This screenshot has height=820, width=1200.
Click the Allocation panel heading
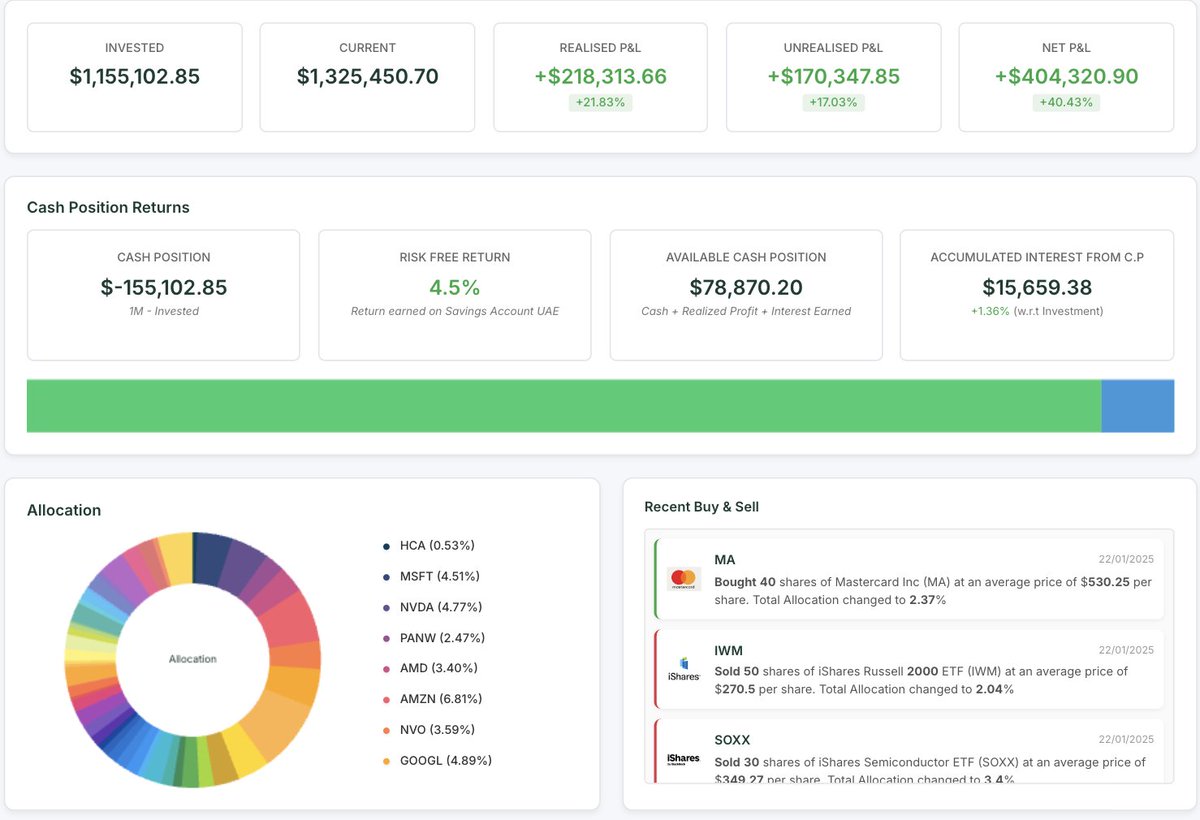(64, 510)
